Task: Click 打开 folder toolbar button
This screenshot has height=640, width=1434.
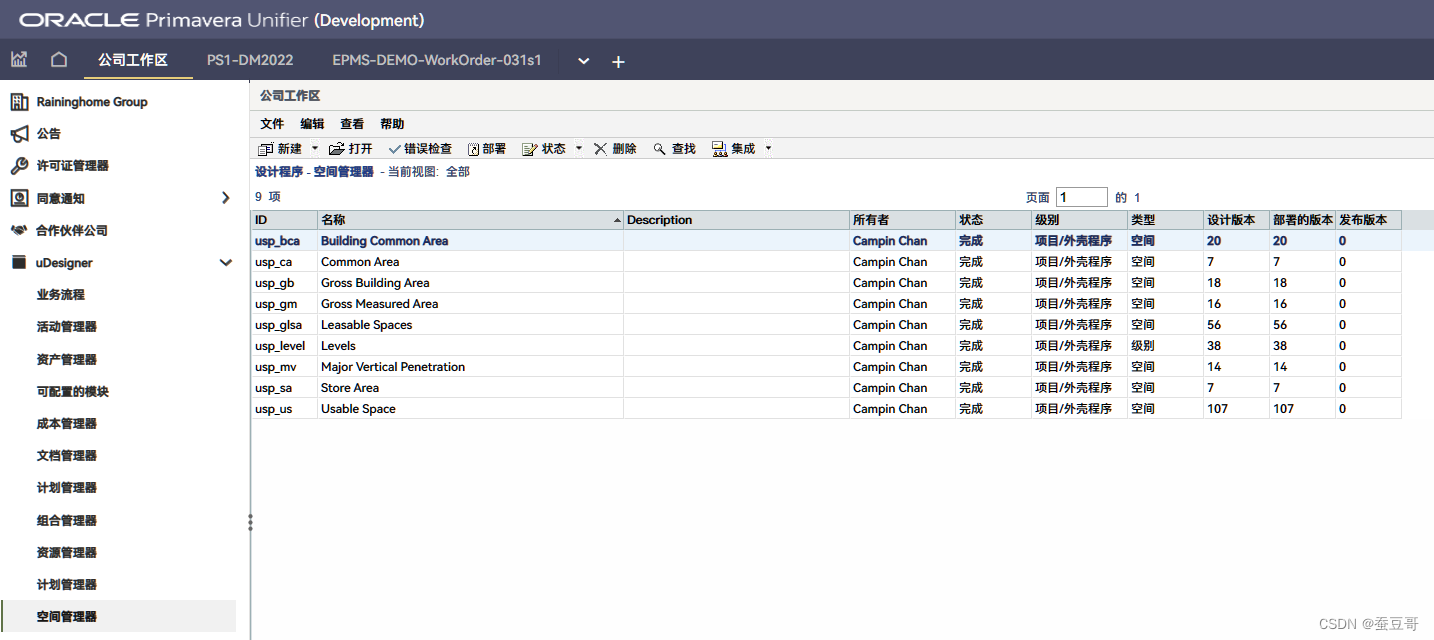Action: 351,149
